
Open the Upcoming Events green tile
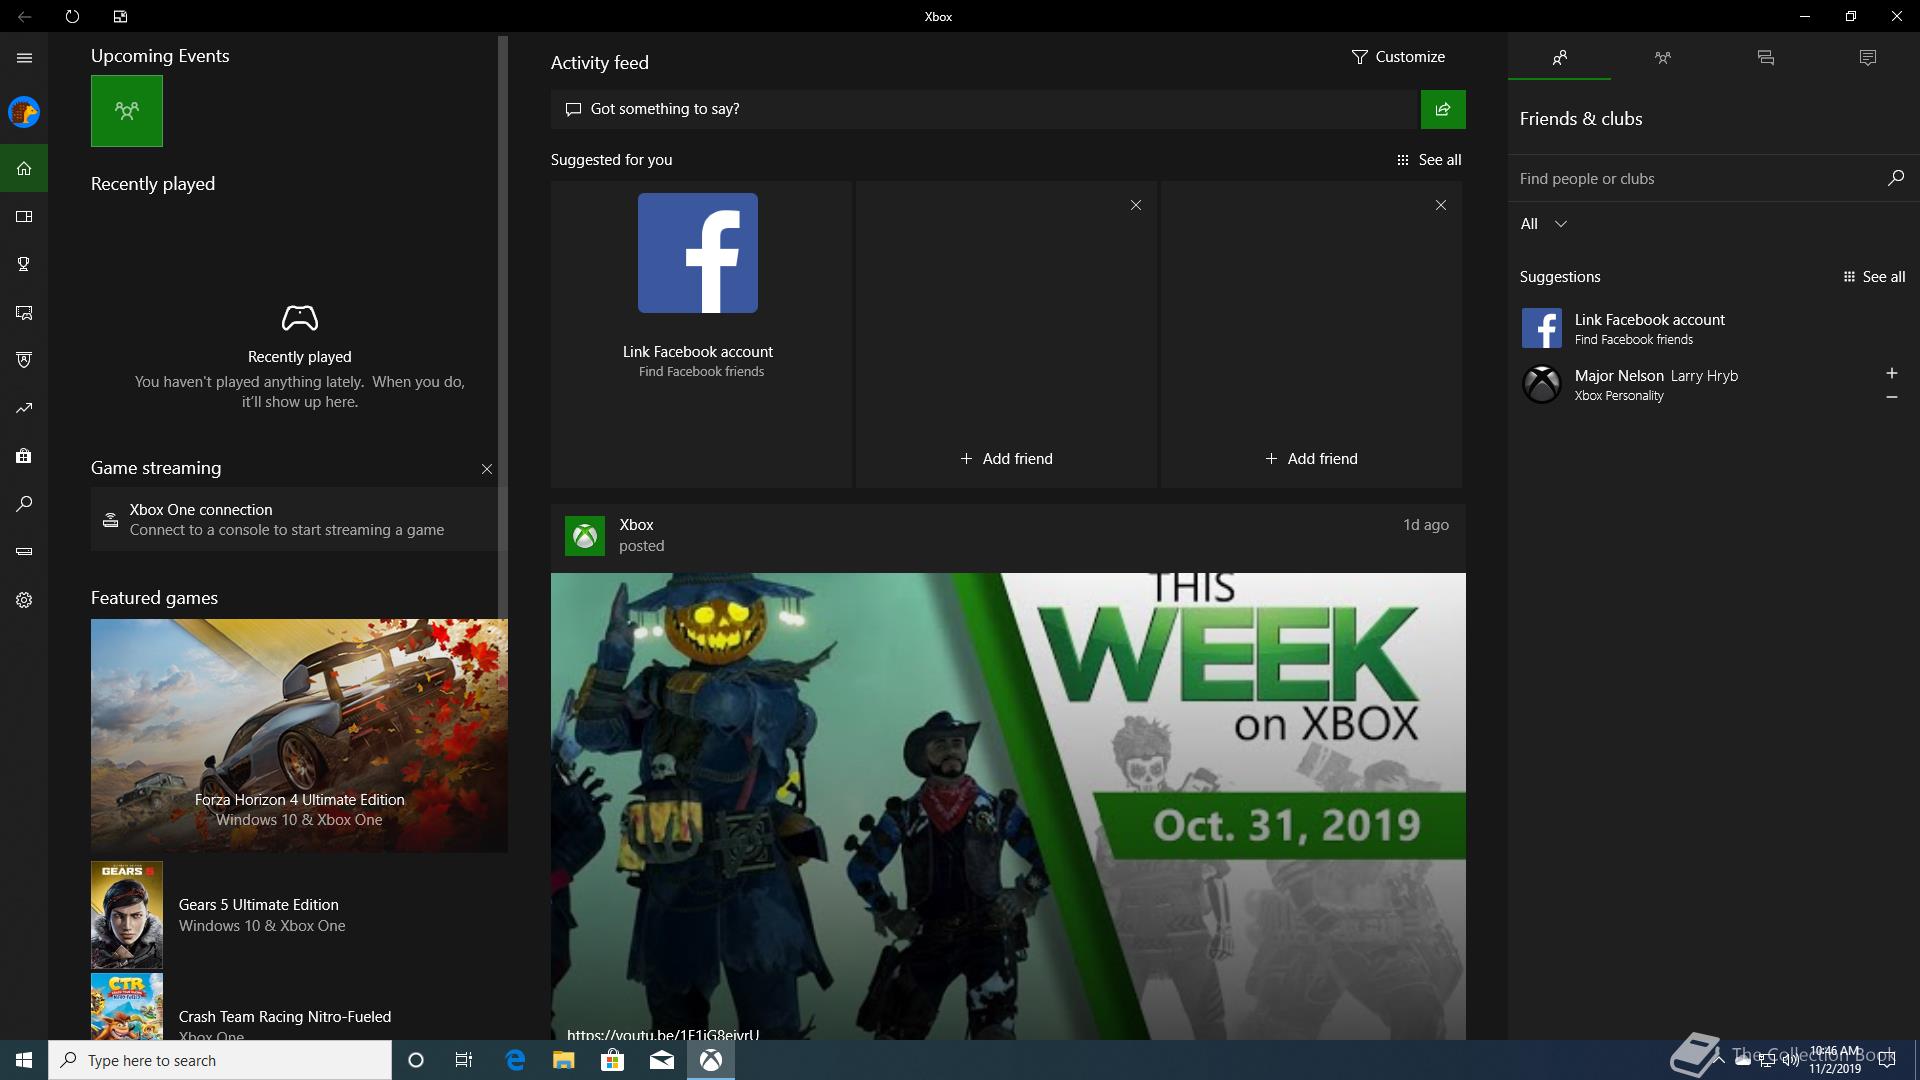pyautogui.click(x=127, y=111)
